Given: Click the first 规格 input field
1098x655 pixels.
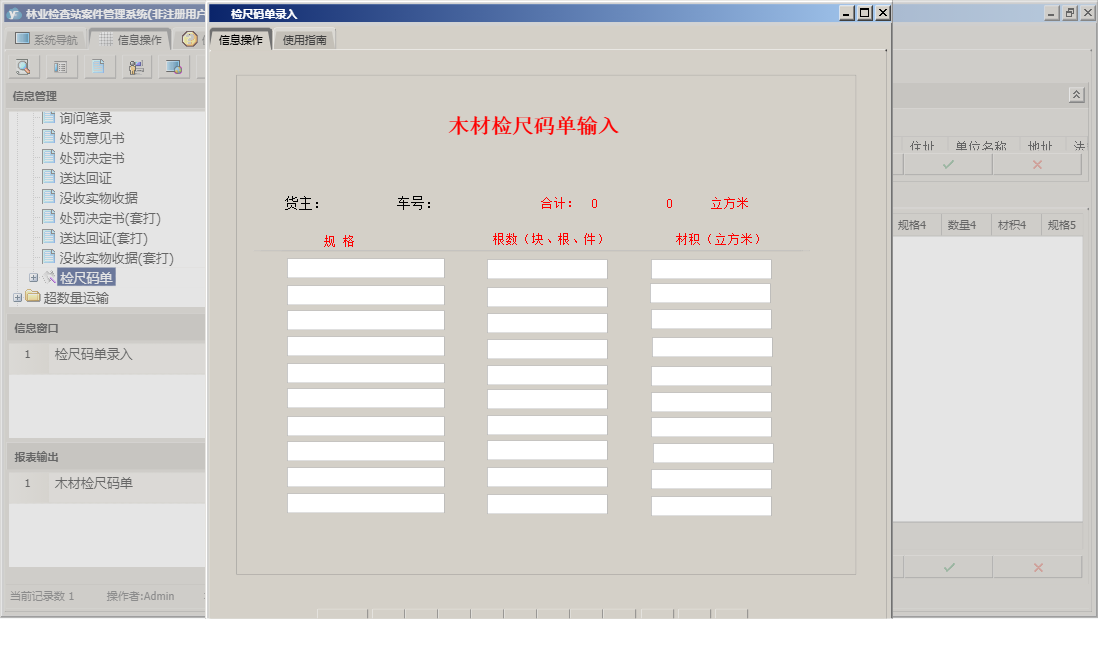Looking at the screenshot, I should point(365,267).
